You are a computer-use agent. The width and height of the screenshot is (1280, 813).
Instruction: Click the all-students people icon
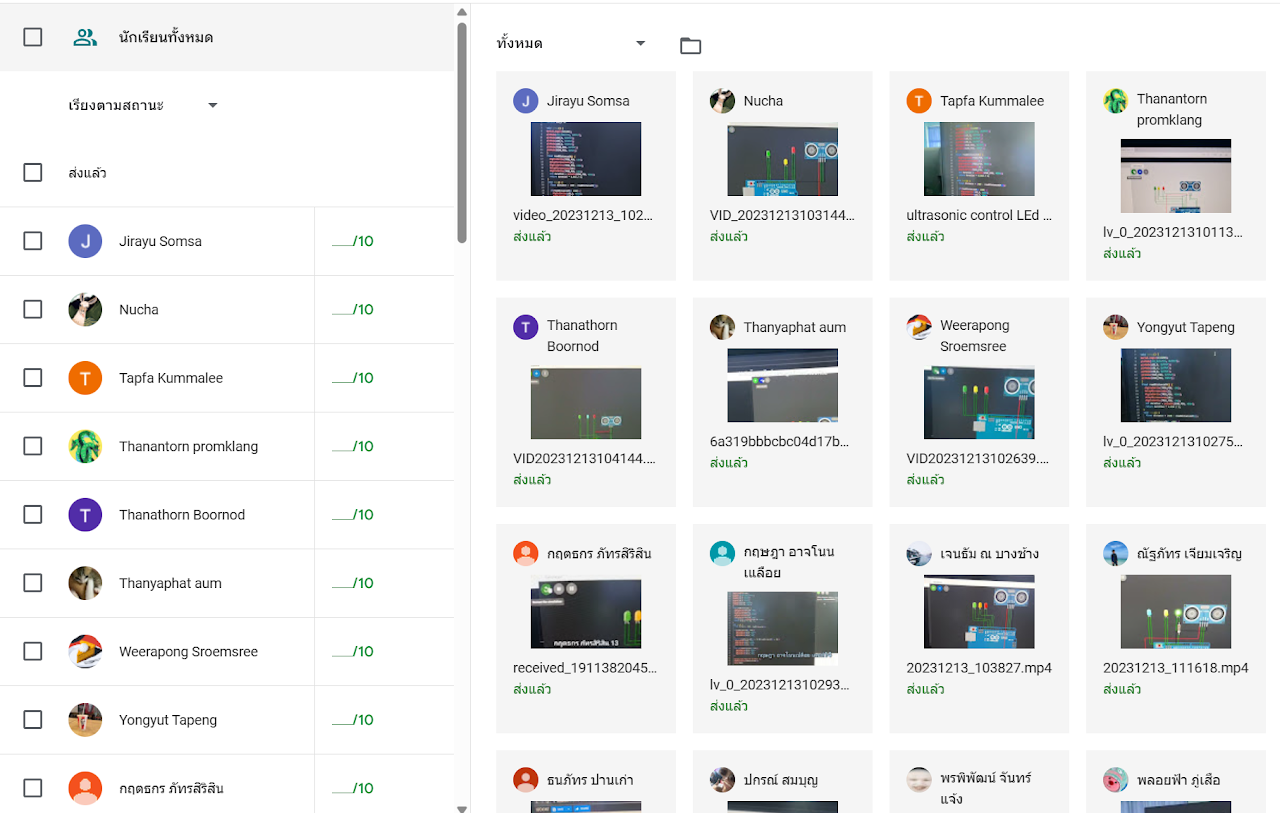pos(85,38)
